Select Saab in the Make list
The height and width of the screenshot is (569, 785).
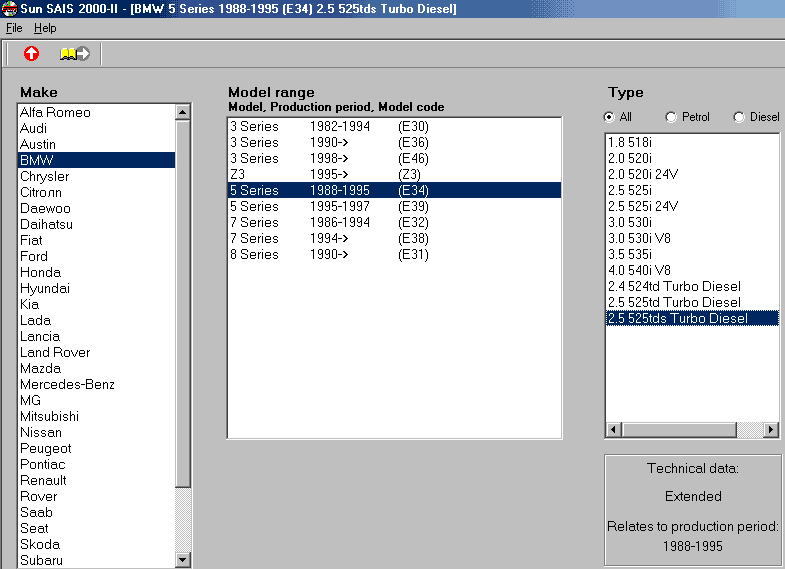(97, 512)
